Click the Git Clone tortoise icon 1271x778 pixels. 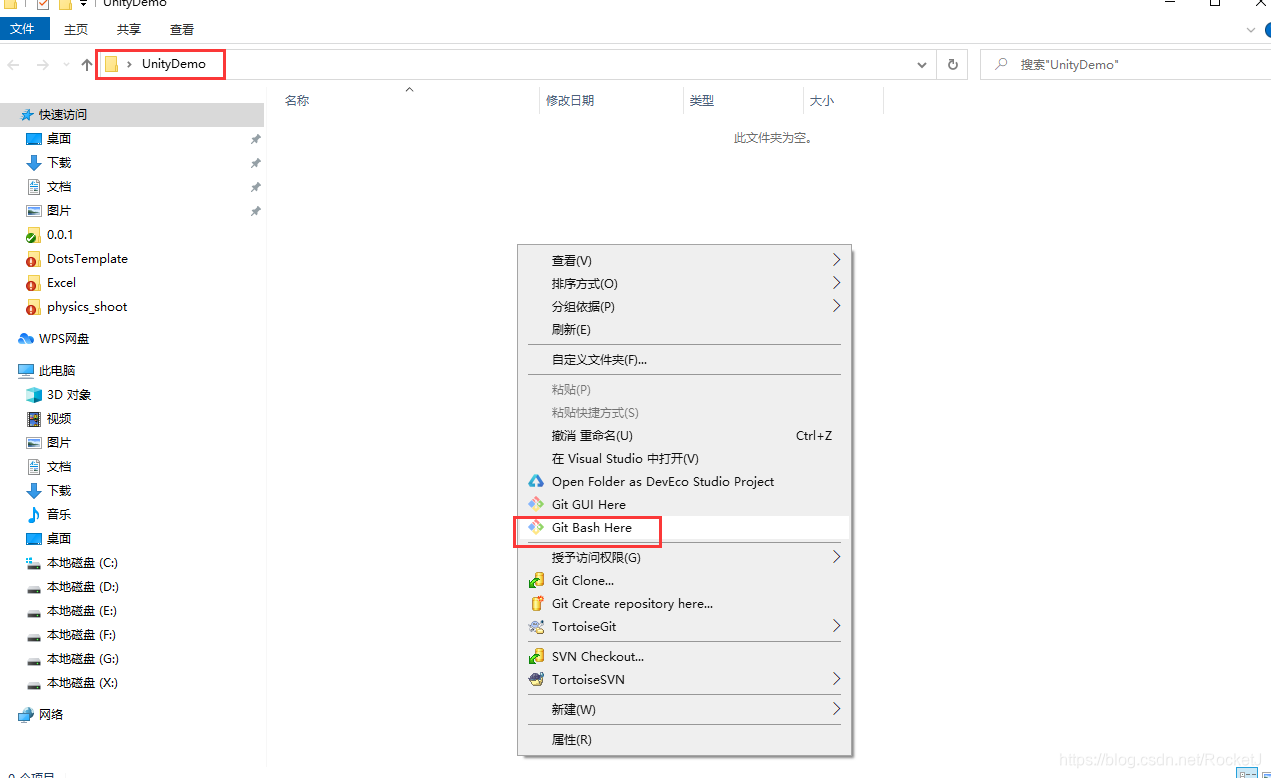click(536, 580)
